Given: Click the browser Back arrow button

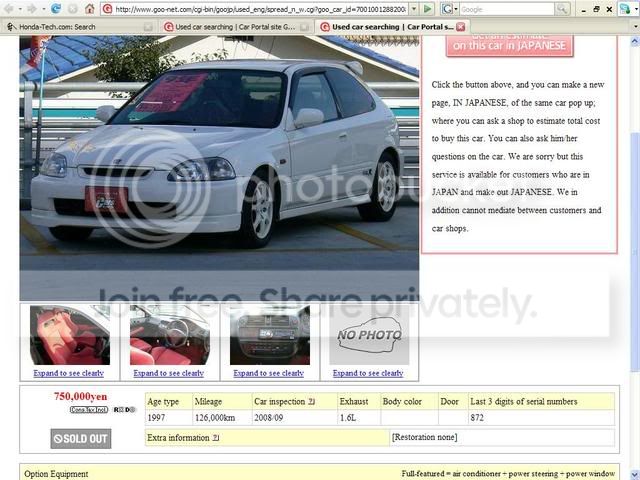Looking at the screenshot, I should point(10,8).
